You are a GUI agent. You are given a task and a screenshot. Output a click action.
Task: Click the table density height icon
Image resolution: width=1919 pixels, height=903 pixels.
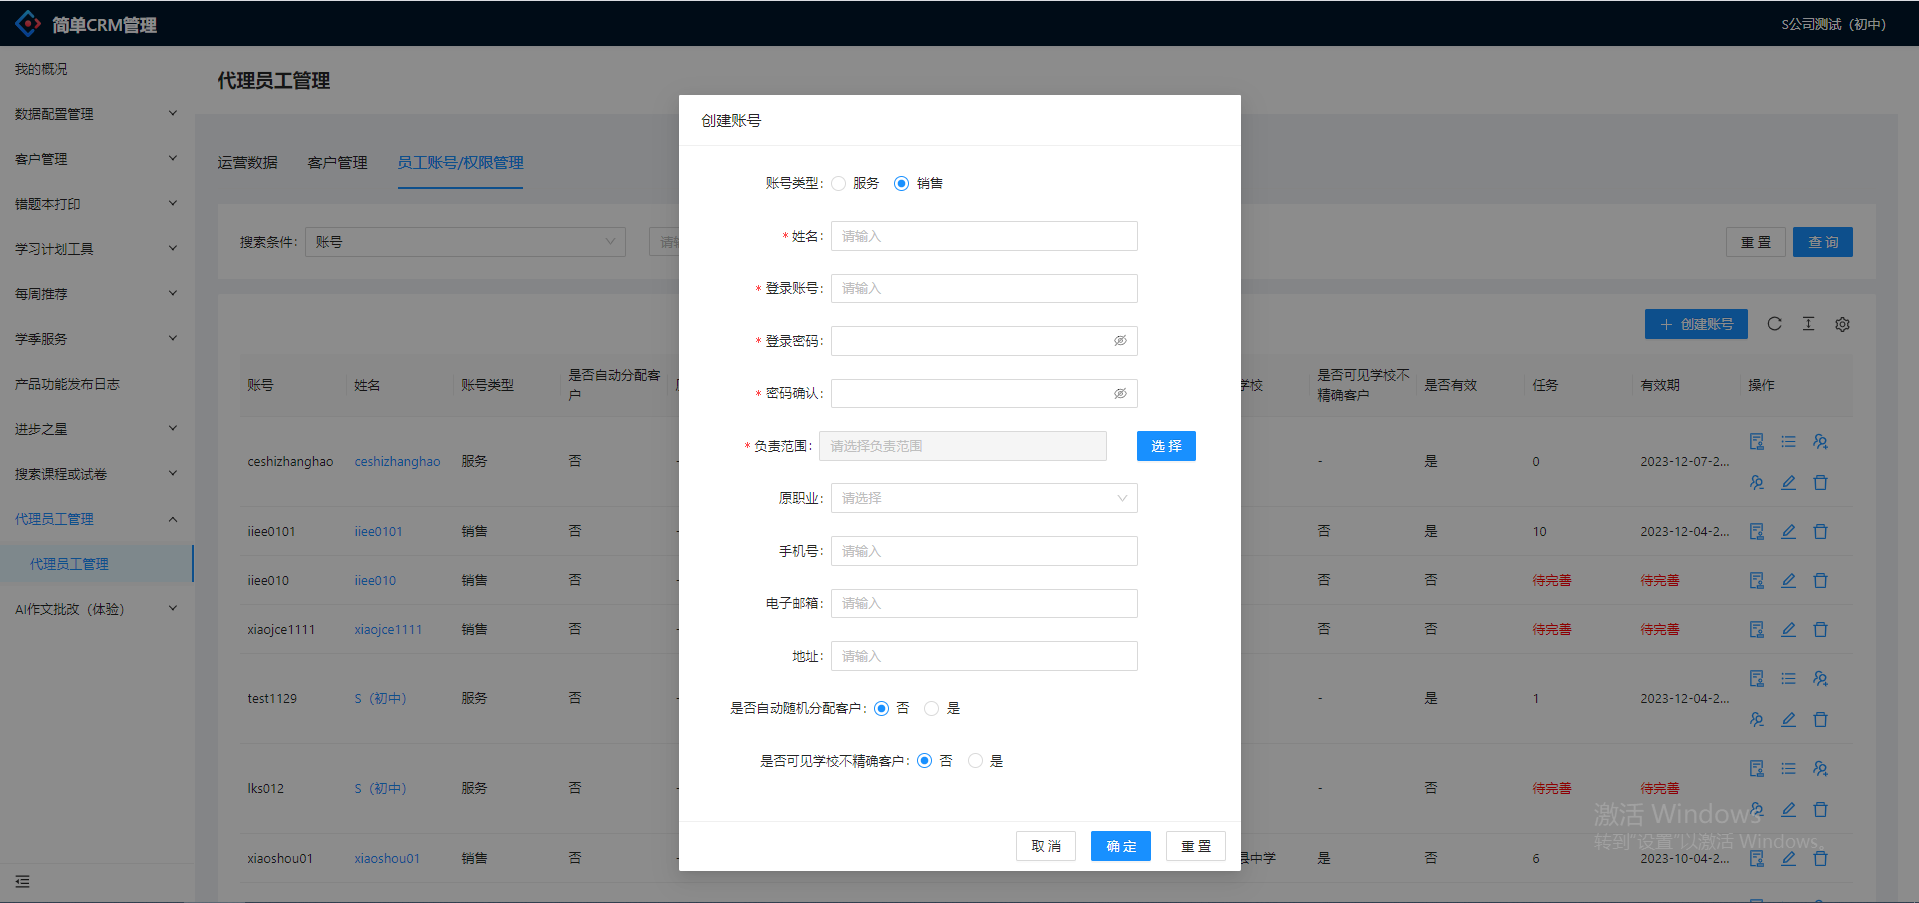click(x=1808, y=324)
